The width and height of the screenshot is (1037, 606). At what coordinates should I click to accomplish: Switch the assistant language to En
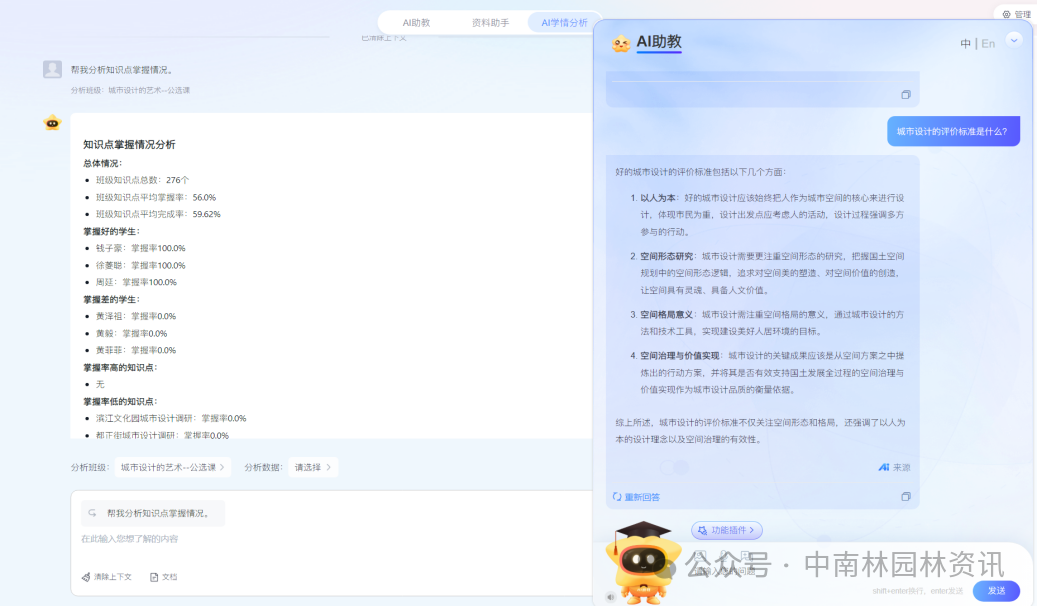pyautogui.click(x=988, y=44)
